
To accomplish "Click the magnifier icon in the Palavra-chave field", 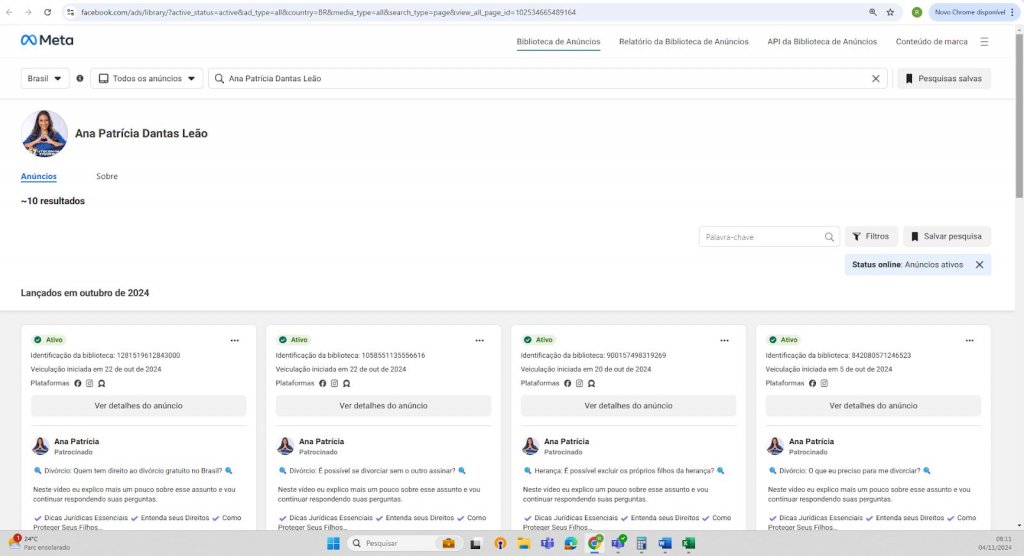I will click(829, 237).
